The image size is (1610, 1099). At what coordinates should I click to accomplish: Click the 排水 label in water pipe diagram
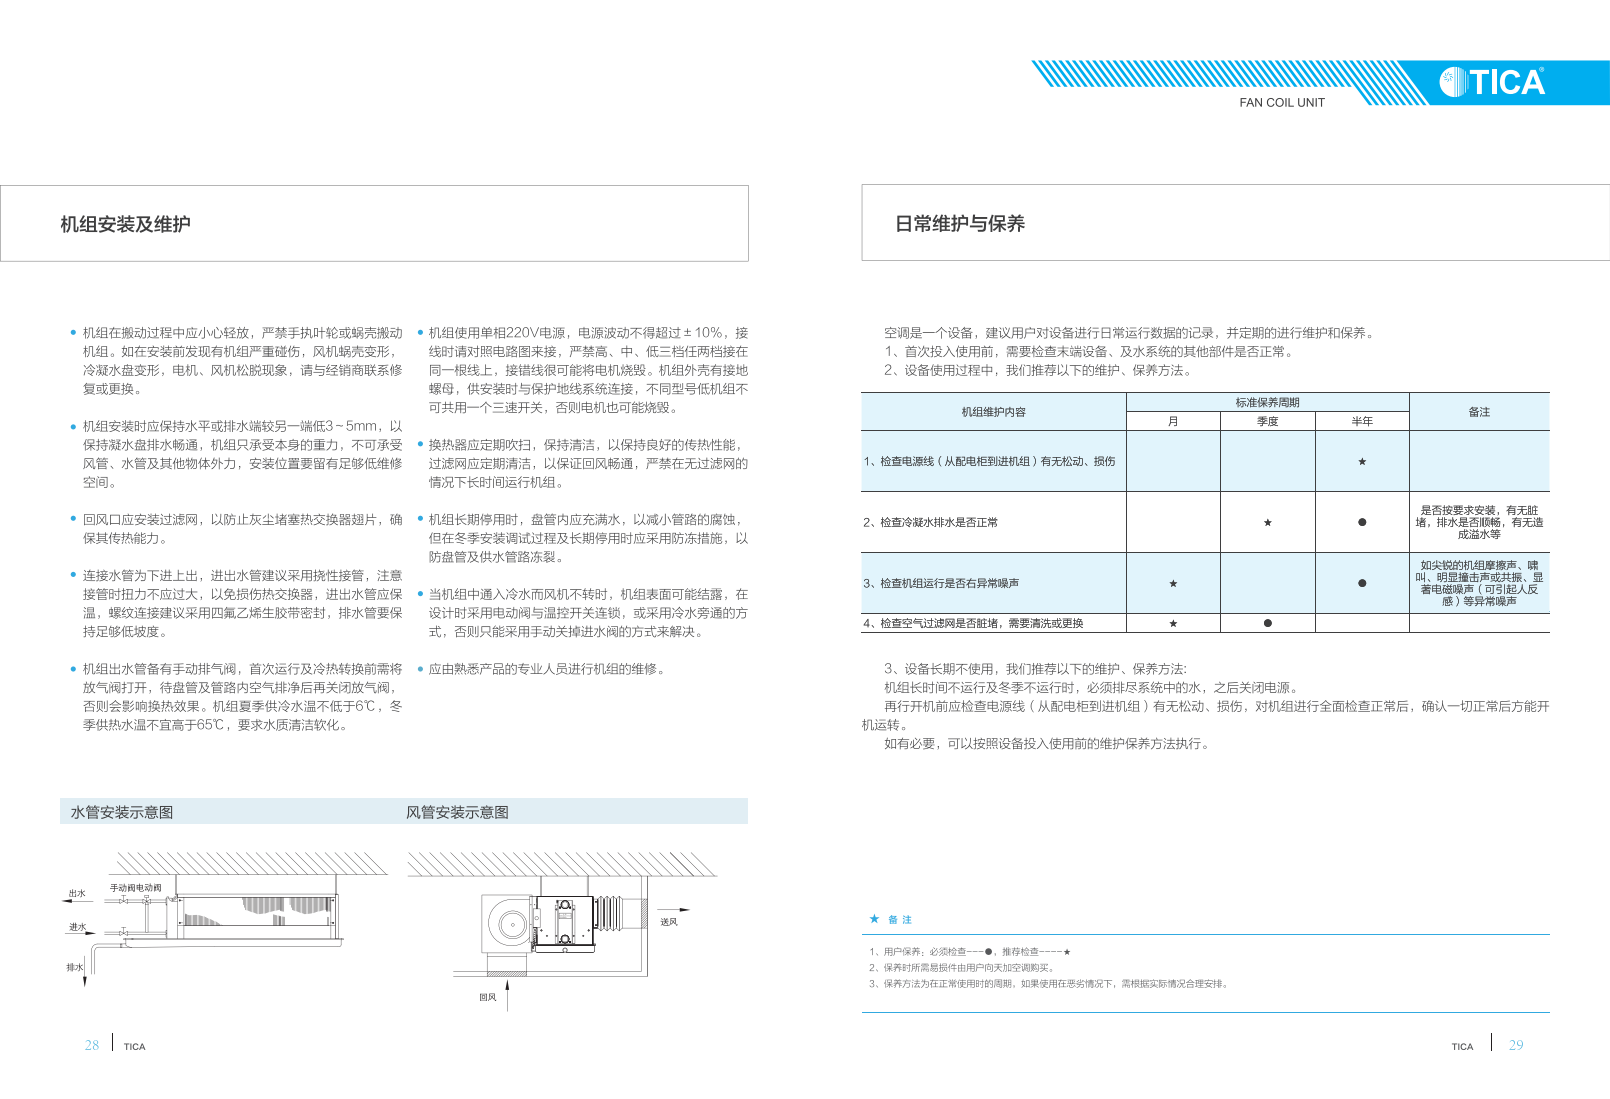coord(74,967)
